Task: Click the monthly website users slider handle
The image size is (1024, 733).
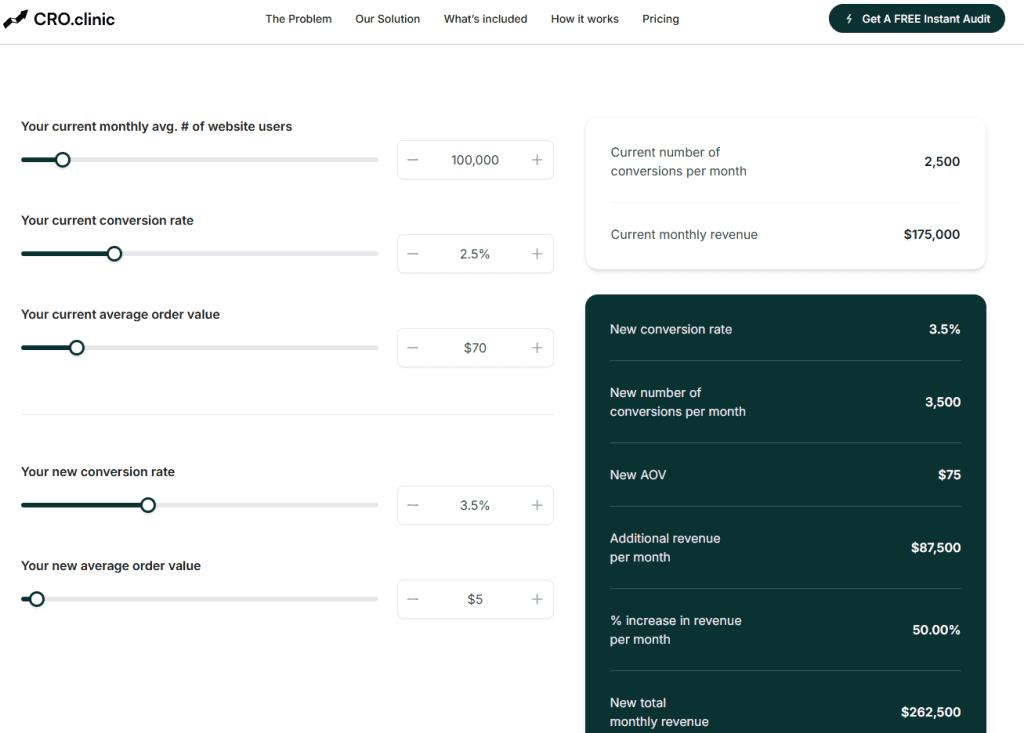Action: click(62, 160)
